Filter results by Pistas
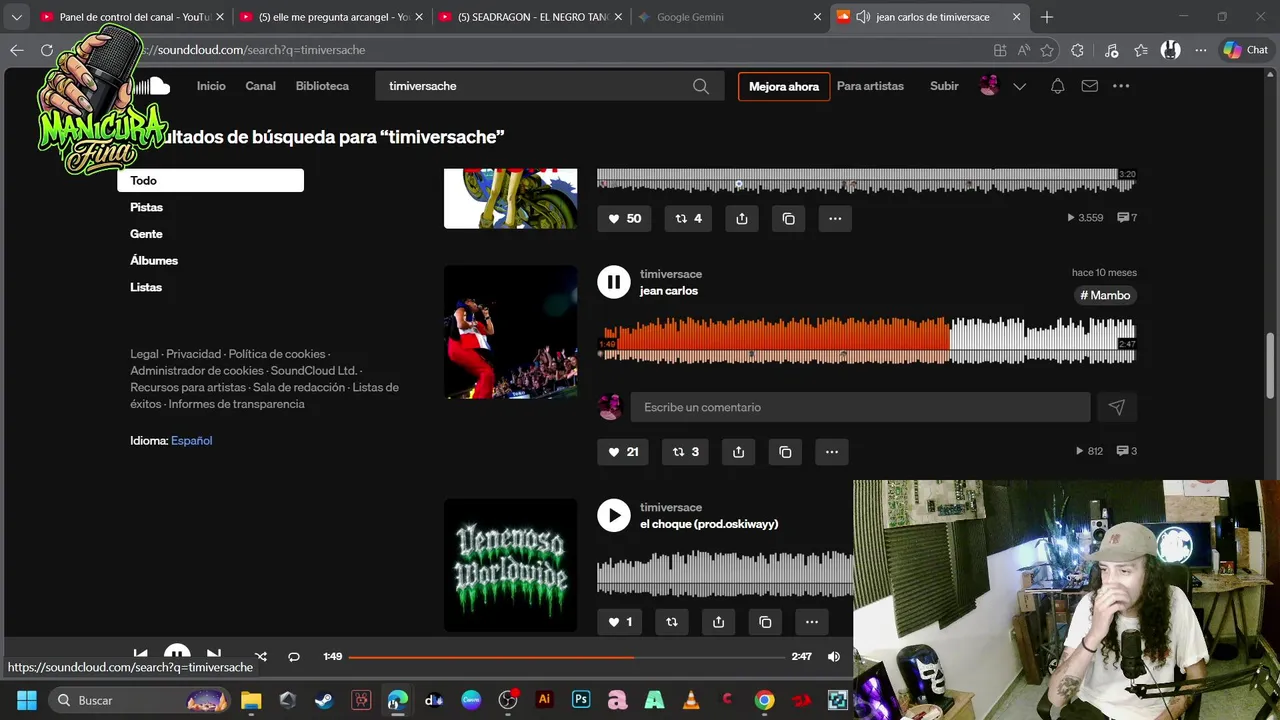The height and width of the screenshot is (720, 1280). click(146, 207)
